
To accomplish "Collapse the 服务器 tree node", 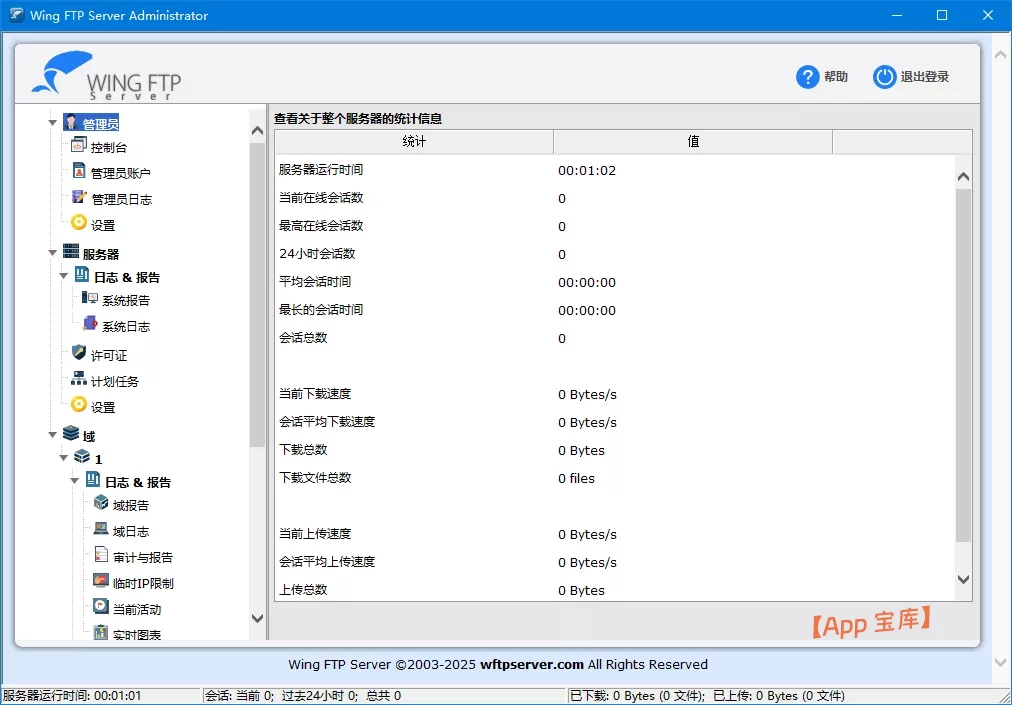I will [53, 254].
